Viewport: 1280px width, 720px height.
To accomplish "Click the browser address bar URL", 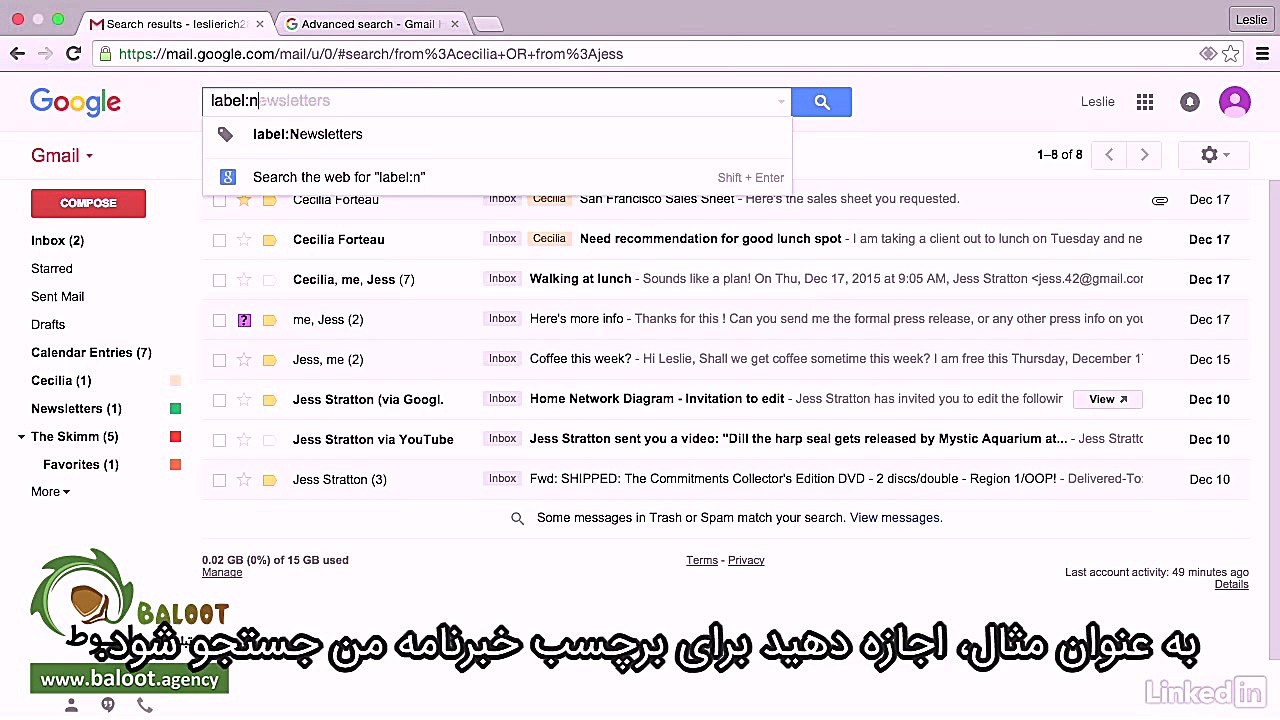I will [x=370, y=54].
